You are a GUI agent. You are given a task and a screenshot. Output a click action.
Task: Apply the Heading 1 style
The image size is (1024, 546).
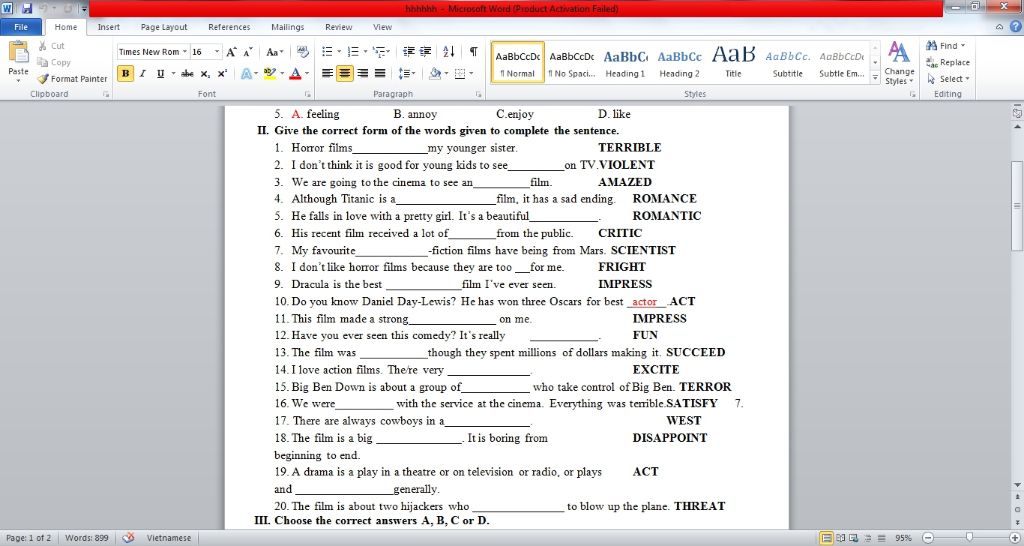pyautogui.click(x=625, y=63)
